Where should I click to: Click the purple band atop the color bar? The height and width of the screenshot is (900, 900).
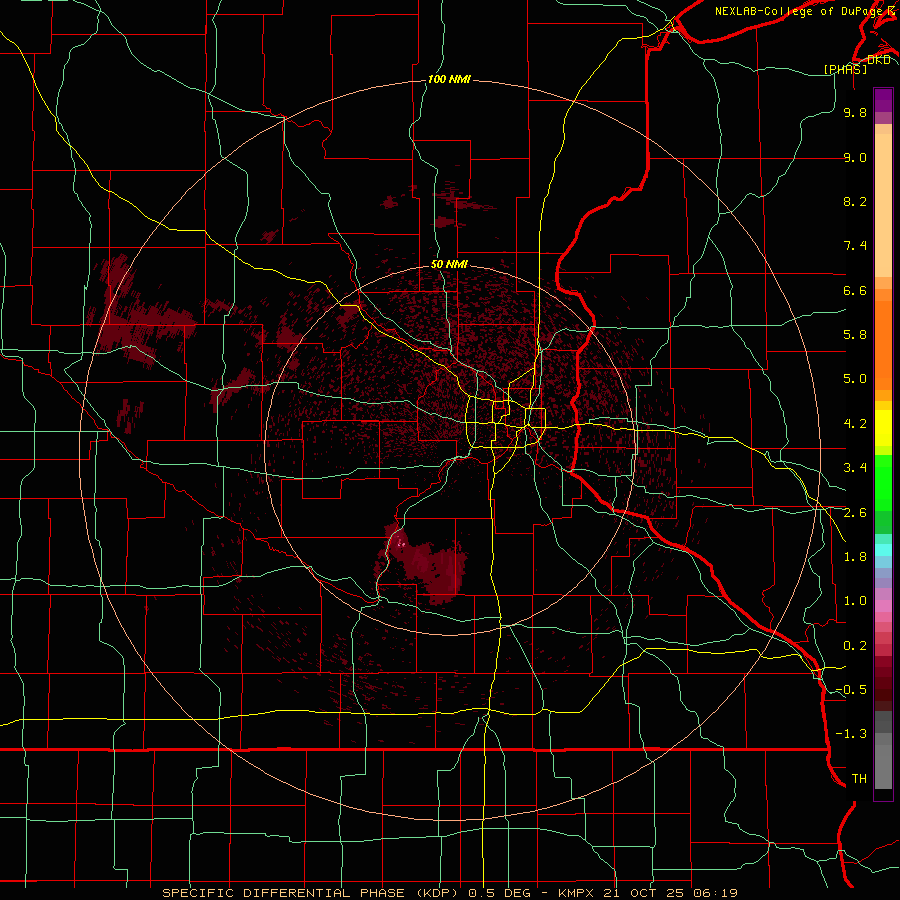click(x=883, y=100)
